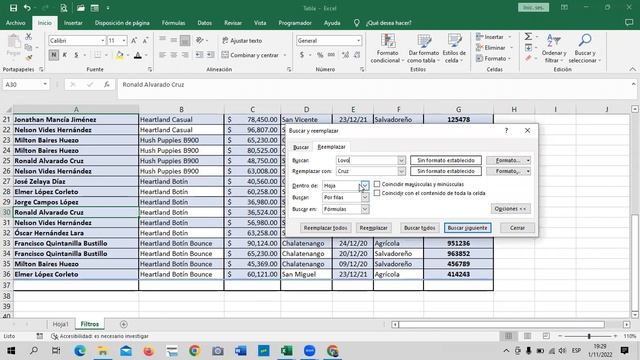Switch to Page Layout view icon
Screen dimensions: 640x360
tap(527, 336)
